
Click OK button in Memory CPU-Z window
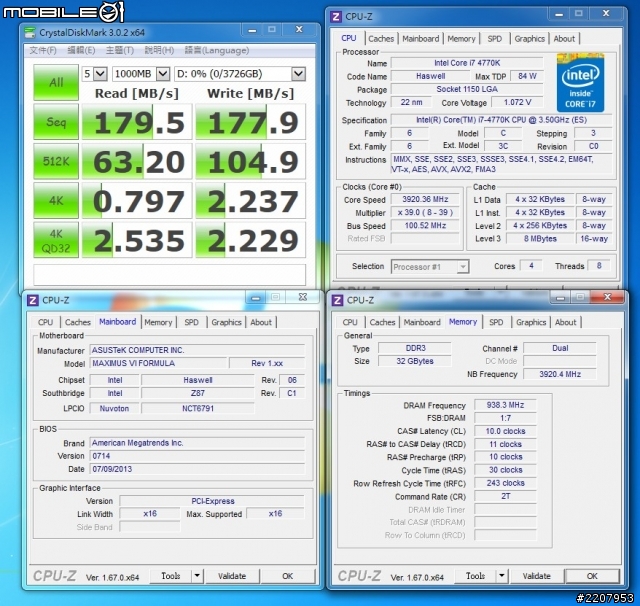pyautogui.click(x=592, y=576)
